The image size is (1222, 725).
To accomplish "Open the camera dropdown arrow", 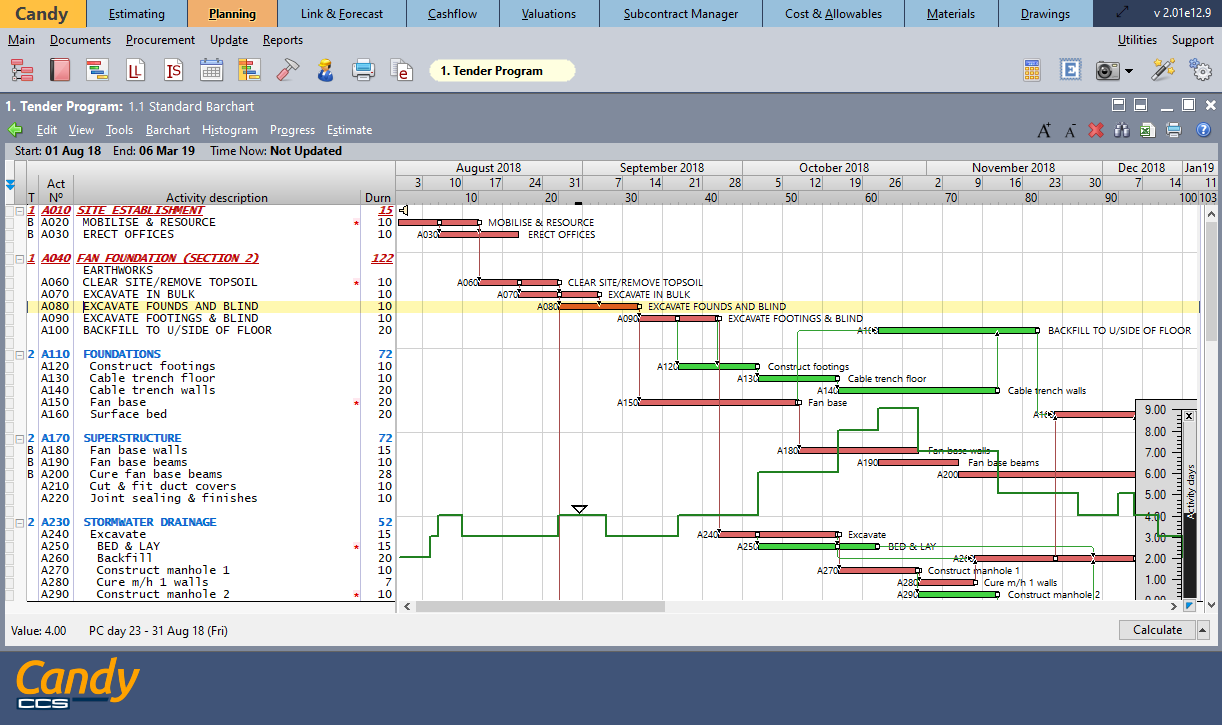I will point(1129,71).
